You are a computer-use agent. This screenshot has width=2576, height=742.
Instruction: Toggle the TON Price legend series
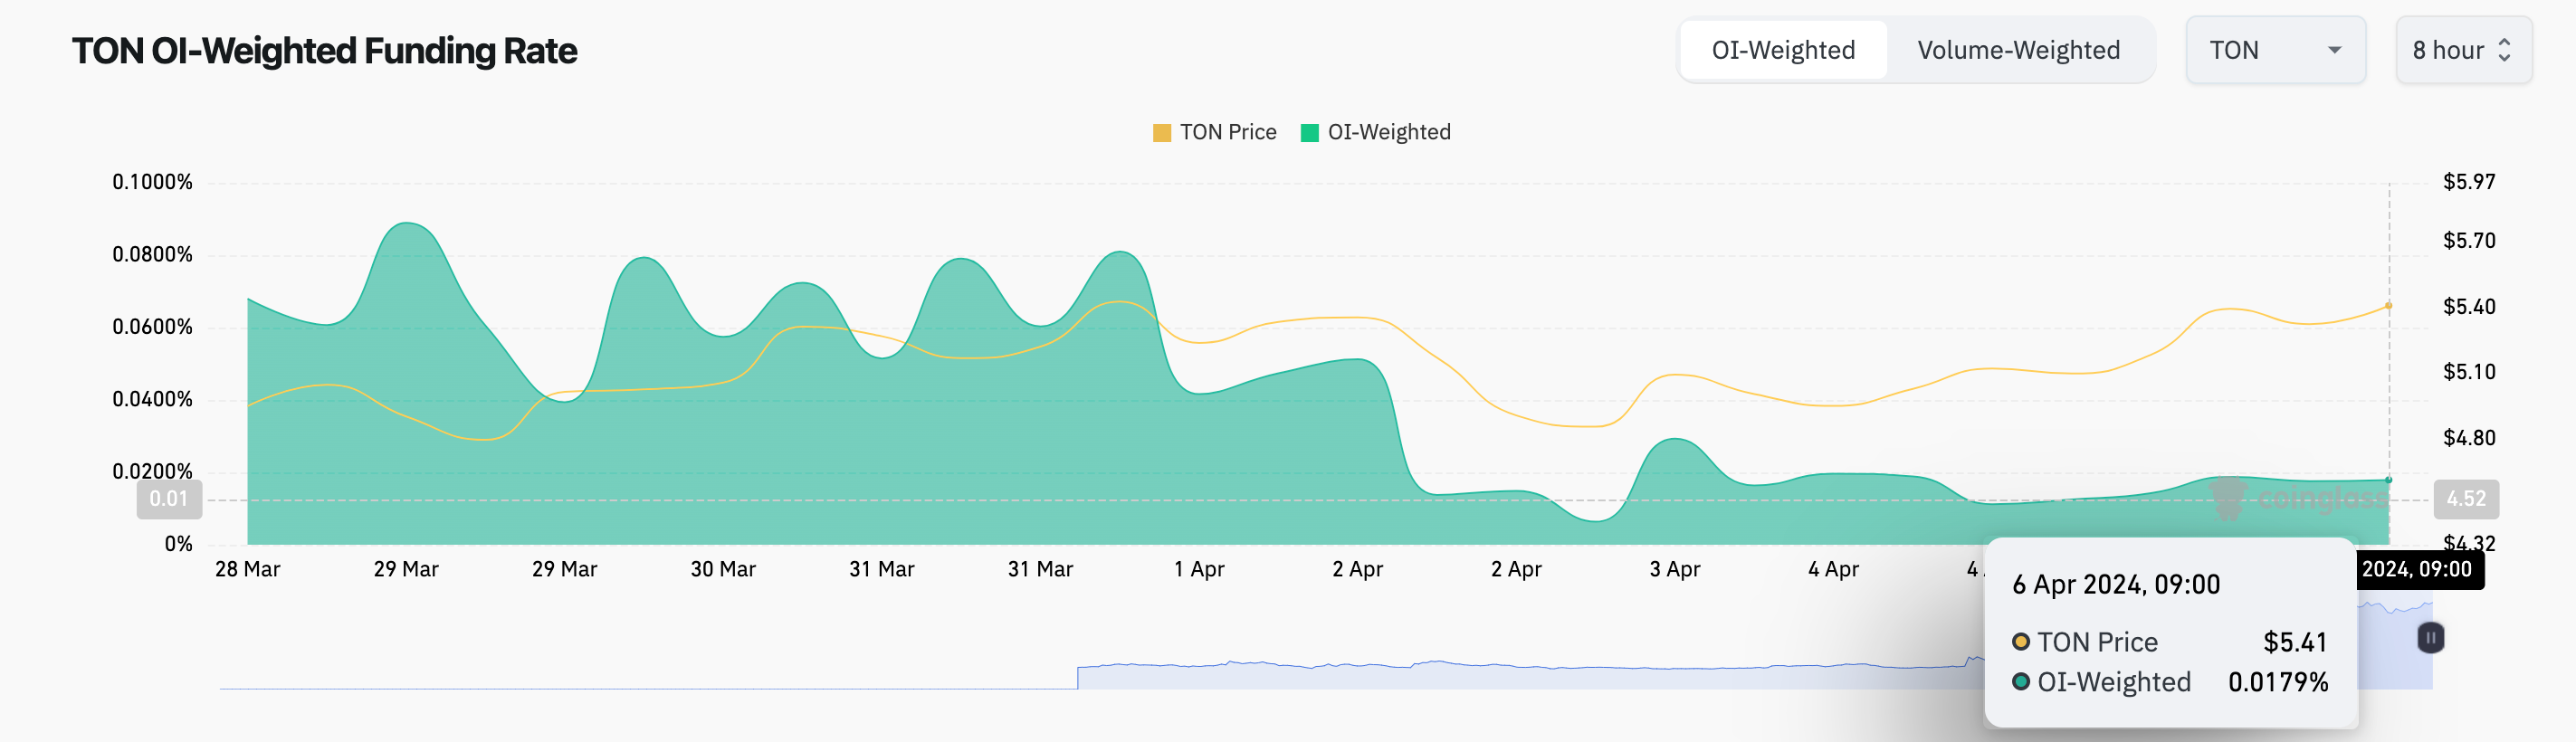(x=1215, y=132)
